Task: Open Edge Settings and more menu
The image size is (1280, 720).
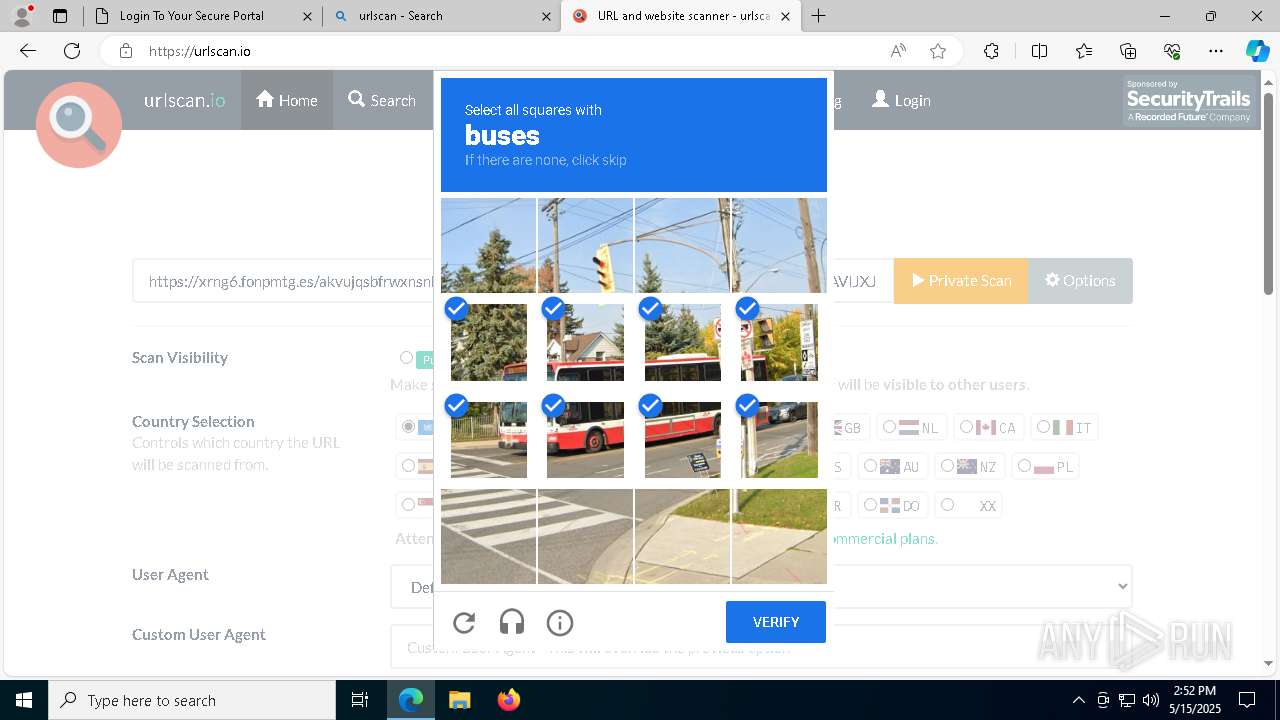Action: pyautogui.click(x=1216, y=51)
